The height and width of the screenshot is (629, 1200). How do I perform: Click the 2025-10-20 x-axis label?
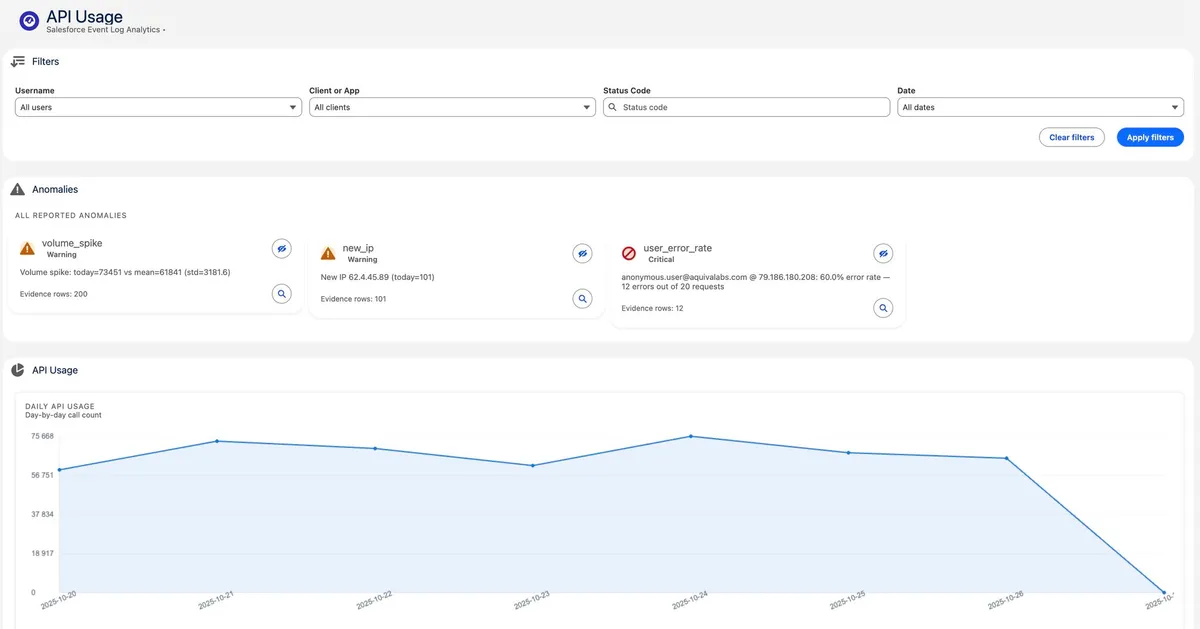(58, 601)
